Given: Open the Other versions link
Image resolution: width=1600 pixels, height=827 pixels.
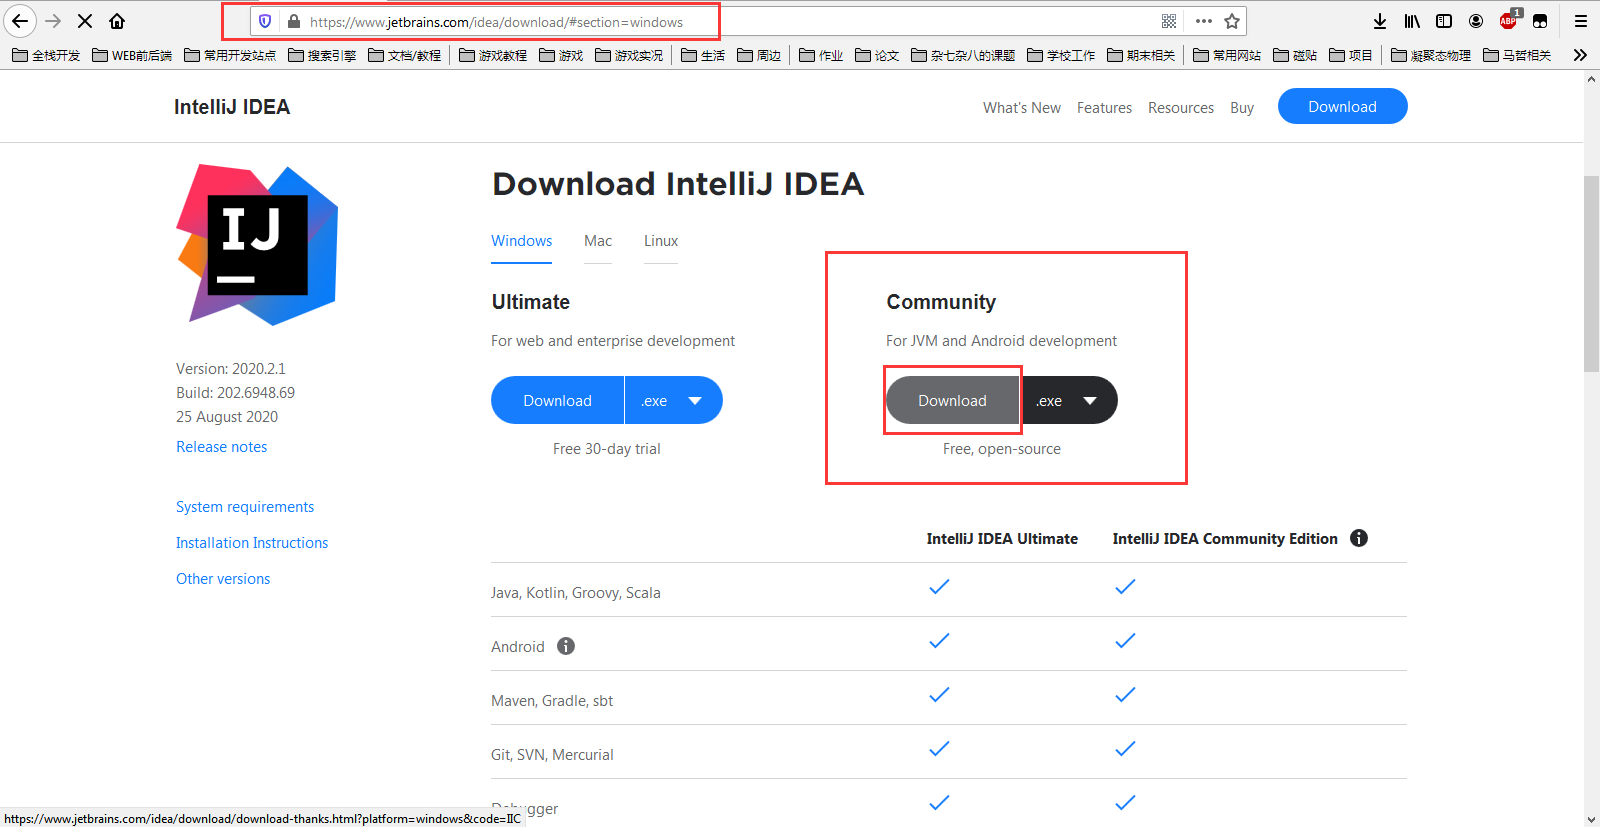Looking at the screenshot, I should pyautogui.click(x=223, y=579).
